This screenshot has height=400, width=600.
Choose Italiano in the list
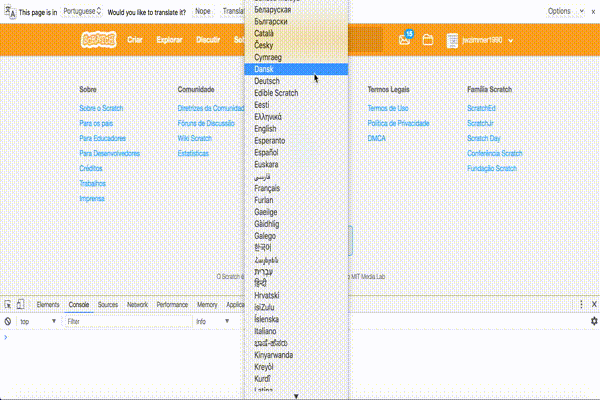click(x=296, y=331)
